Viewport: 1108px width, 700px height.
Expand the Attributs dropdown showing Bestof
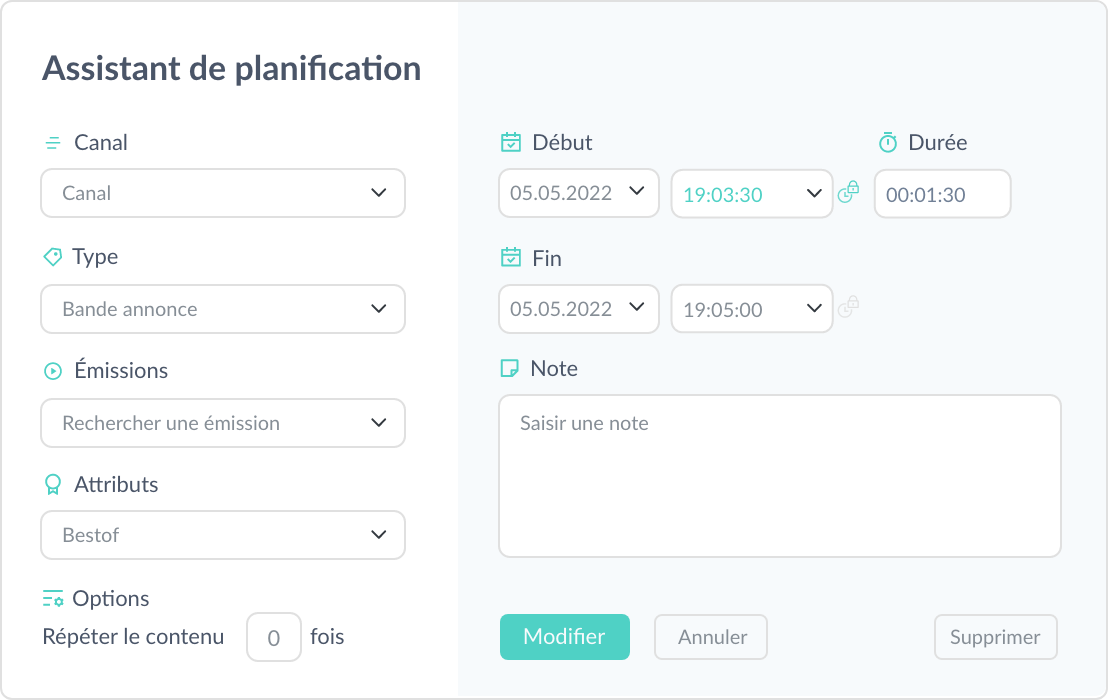pyautogui.click(x=223, y=535)
